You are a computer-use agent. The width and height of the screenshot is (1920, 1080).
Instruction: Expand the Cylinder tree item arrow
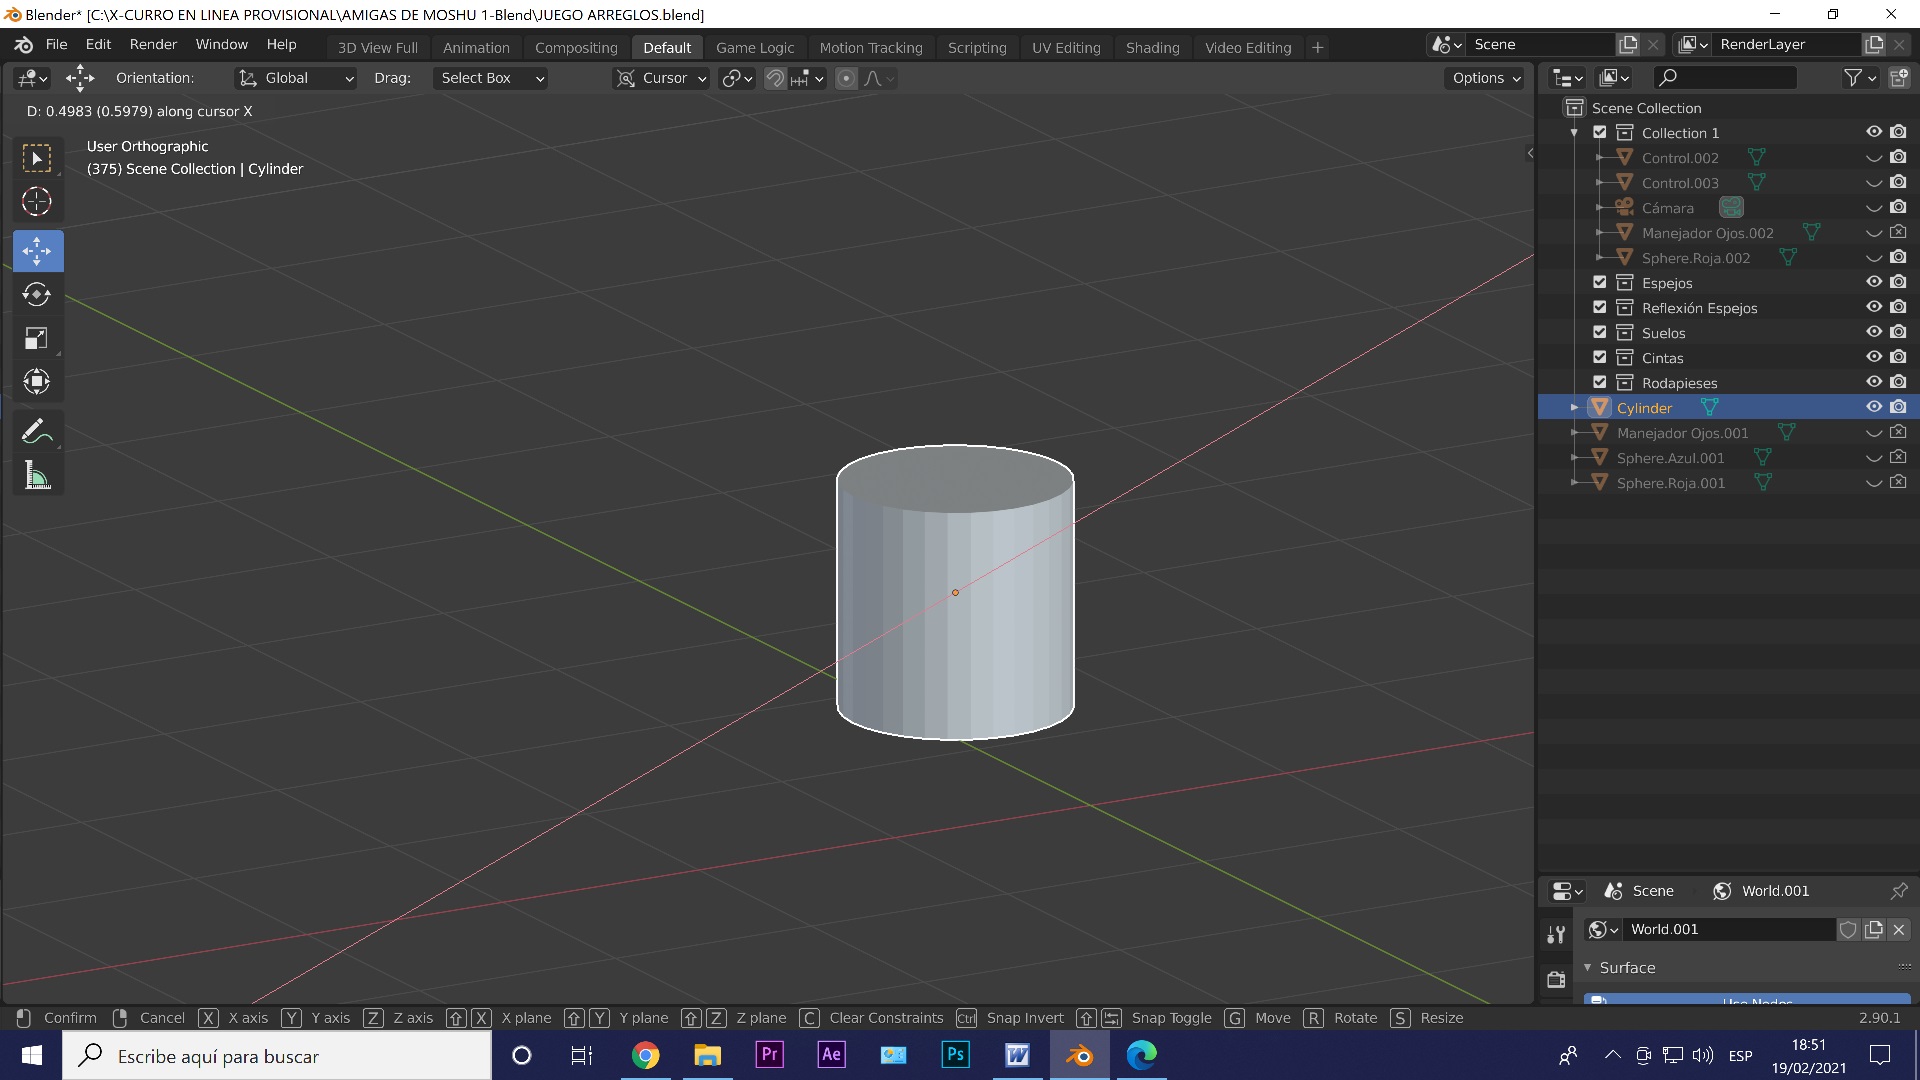pos(1574,407)
